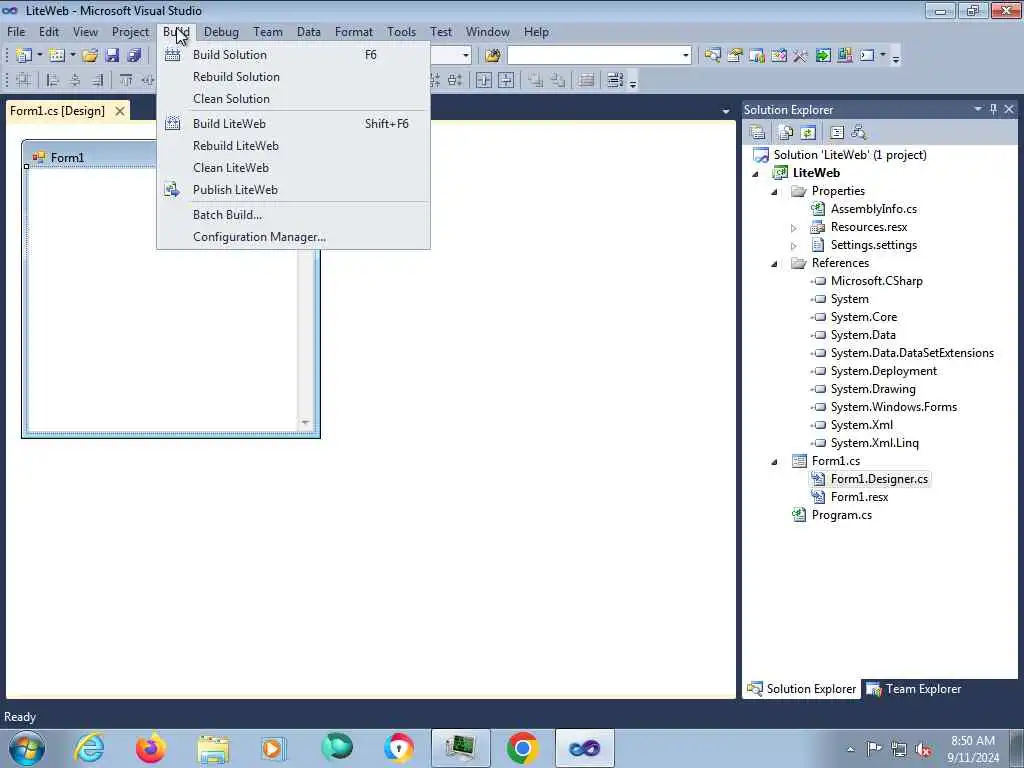Choose Build LiteWeb menu entry

point(293,124)
